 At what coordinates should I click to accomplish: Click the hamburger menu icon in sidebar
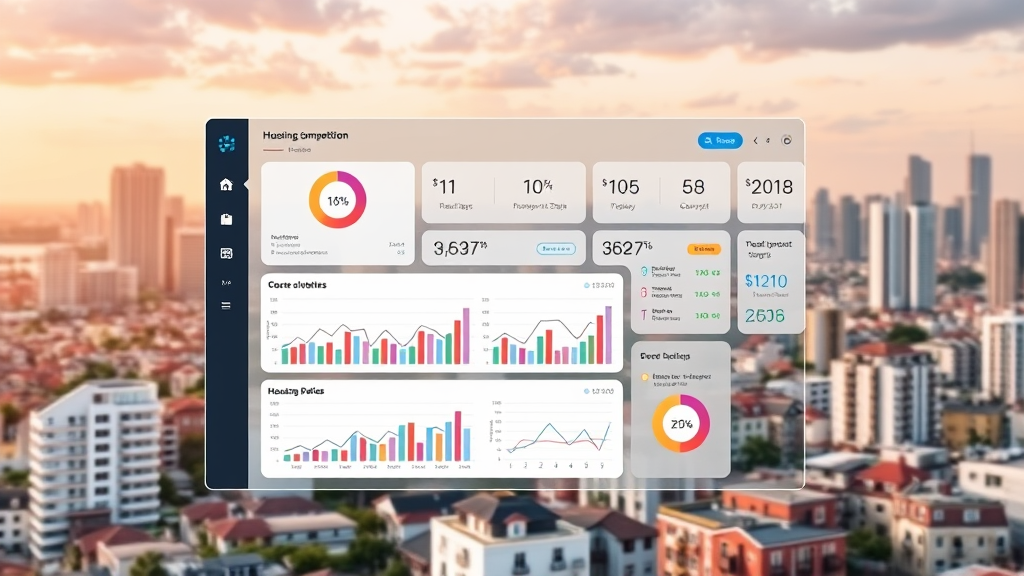pyautogui.click(x=226, y=305)
